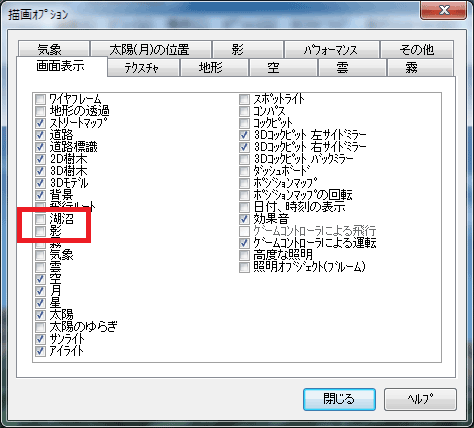The image size is (474, 428).
Task: Click the 閉じる button
Action: [x=339, y=399]
